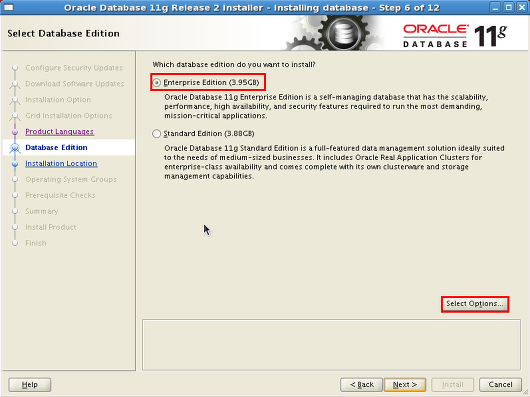Click the 'Grid Installation Options' step text
This screenshot has height=397, width=530.
coord(69,116)
